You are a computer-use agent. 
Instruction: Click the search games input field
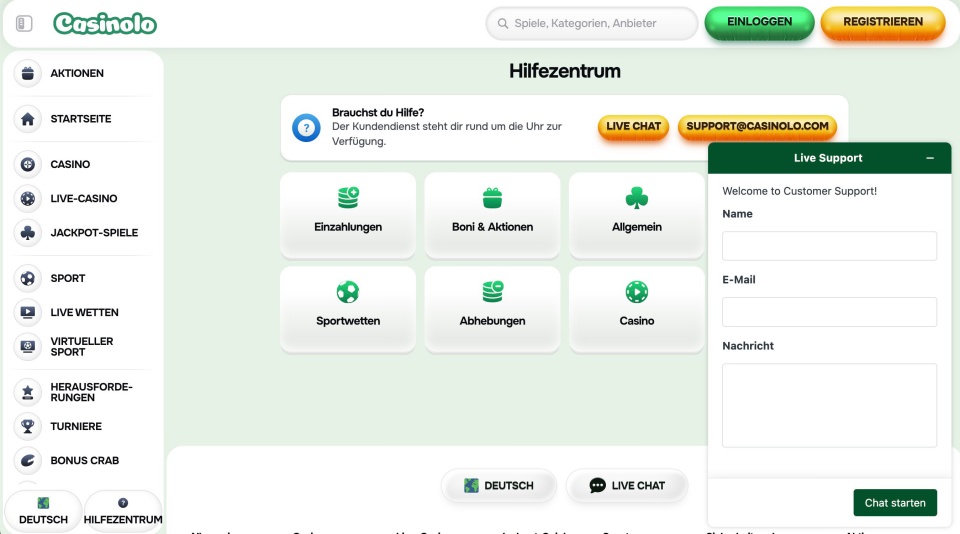click(x=592, y=23)
